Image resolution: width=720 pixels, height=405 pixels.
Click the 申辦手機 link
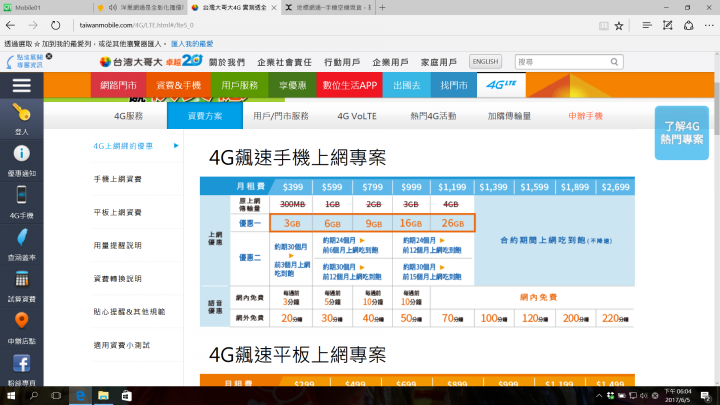(x=585, y=116)
